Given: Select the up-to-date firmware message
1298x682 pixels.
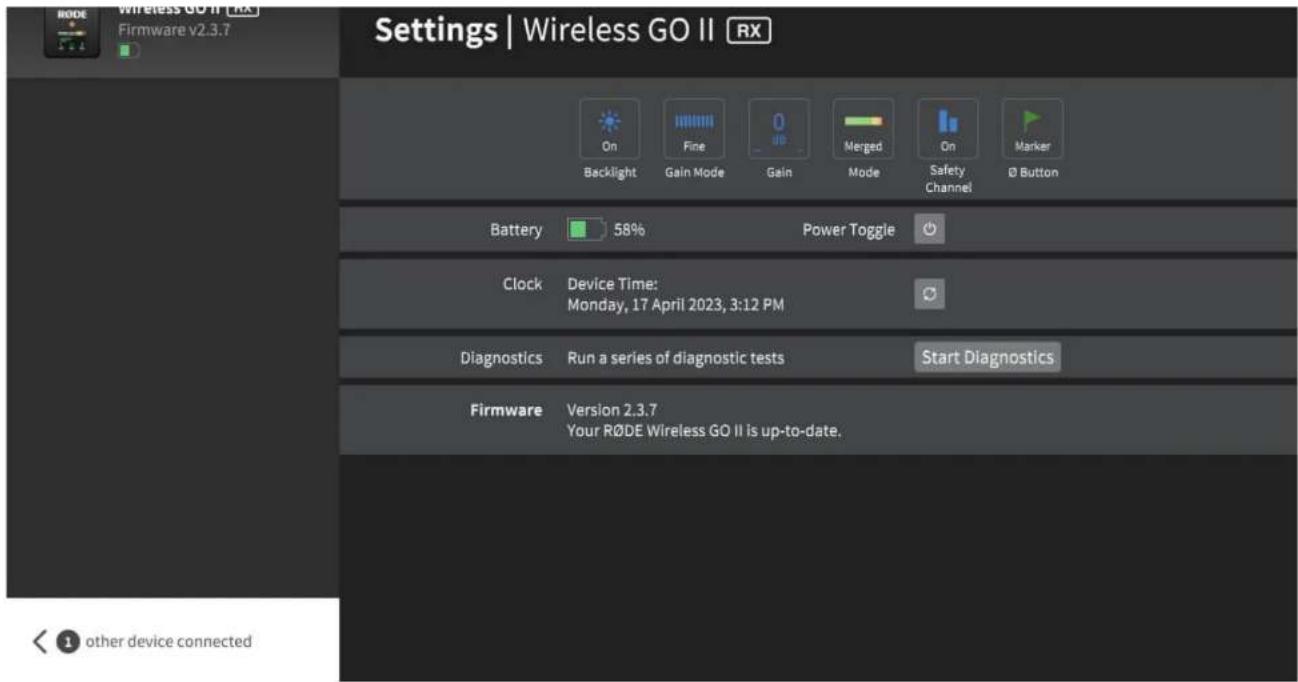Looking at the screenshot, I should 704,432.
